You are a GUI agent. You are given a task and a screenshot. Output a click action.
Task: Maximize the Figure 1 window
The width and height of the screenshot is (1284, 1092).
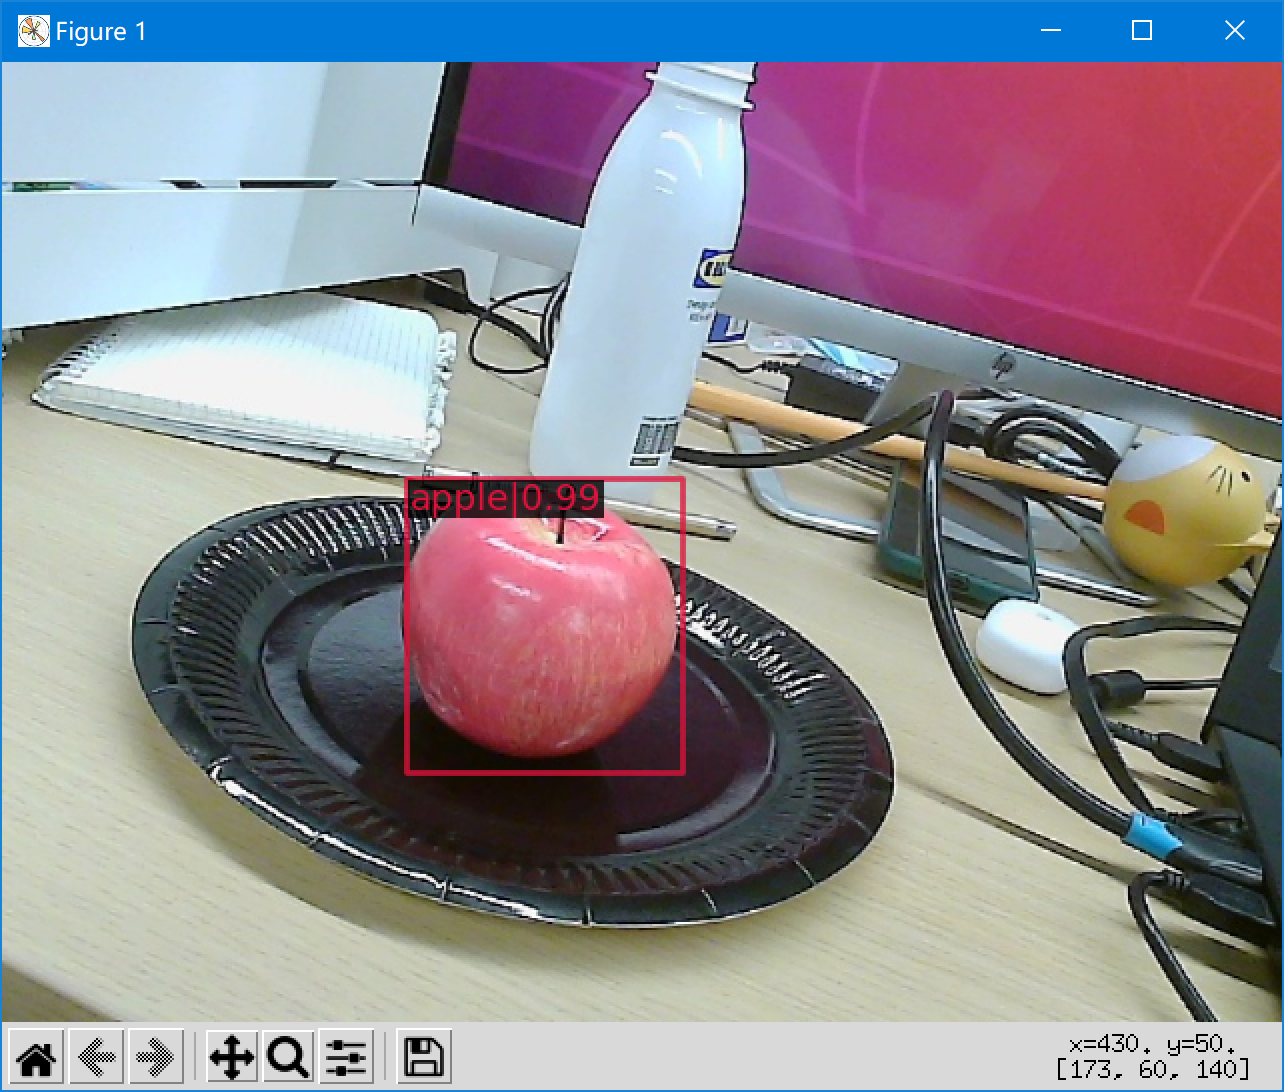(1140, 30)
